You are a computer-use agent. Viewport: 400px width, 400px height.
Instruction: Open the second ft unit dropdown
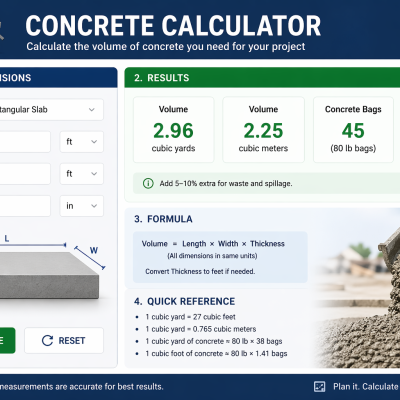tap(82, 174)
